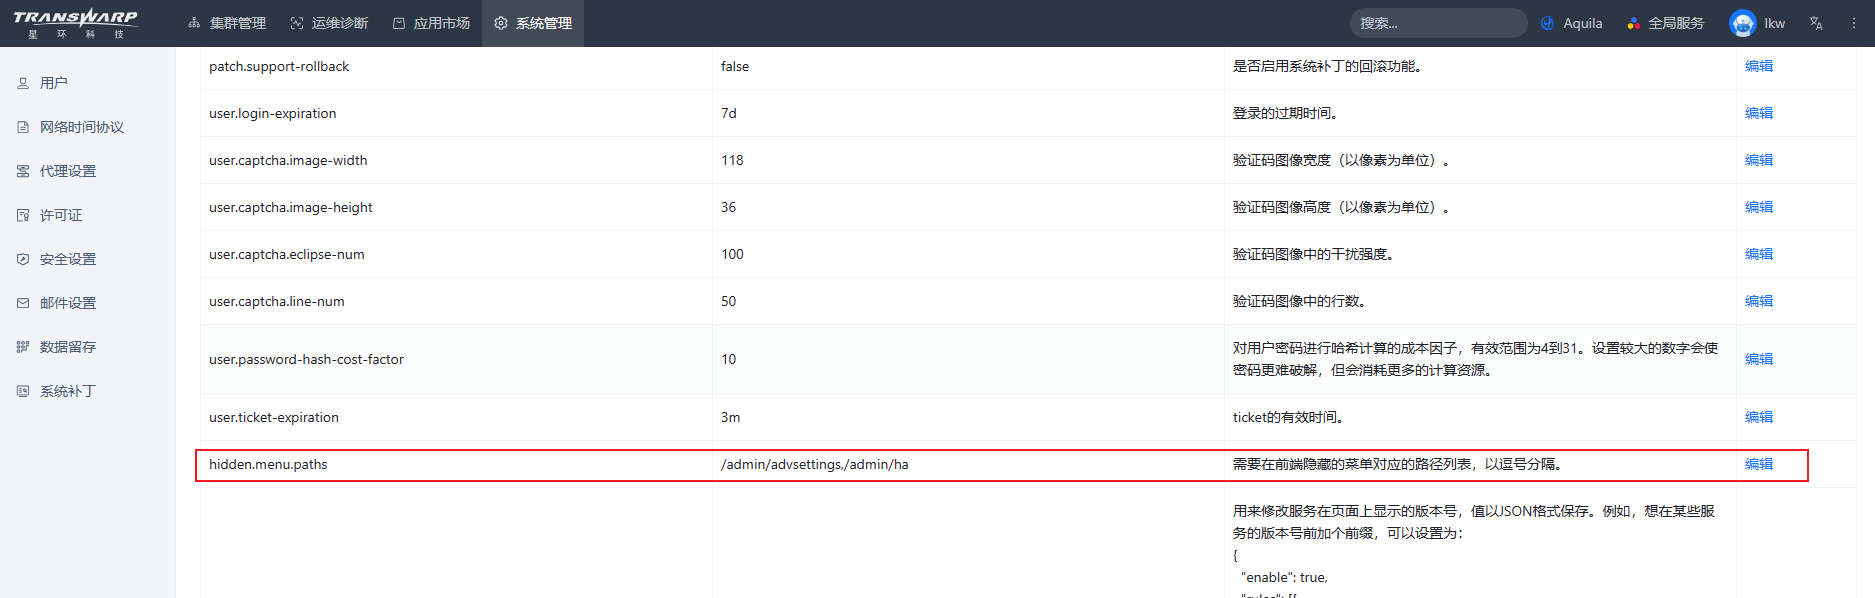Click the 搜索 search field
Screen dimensions: 1875x598
pyautogui.click(x=1437, y=23)
